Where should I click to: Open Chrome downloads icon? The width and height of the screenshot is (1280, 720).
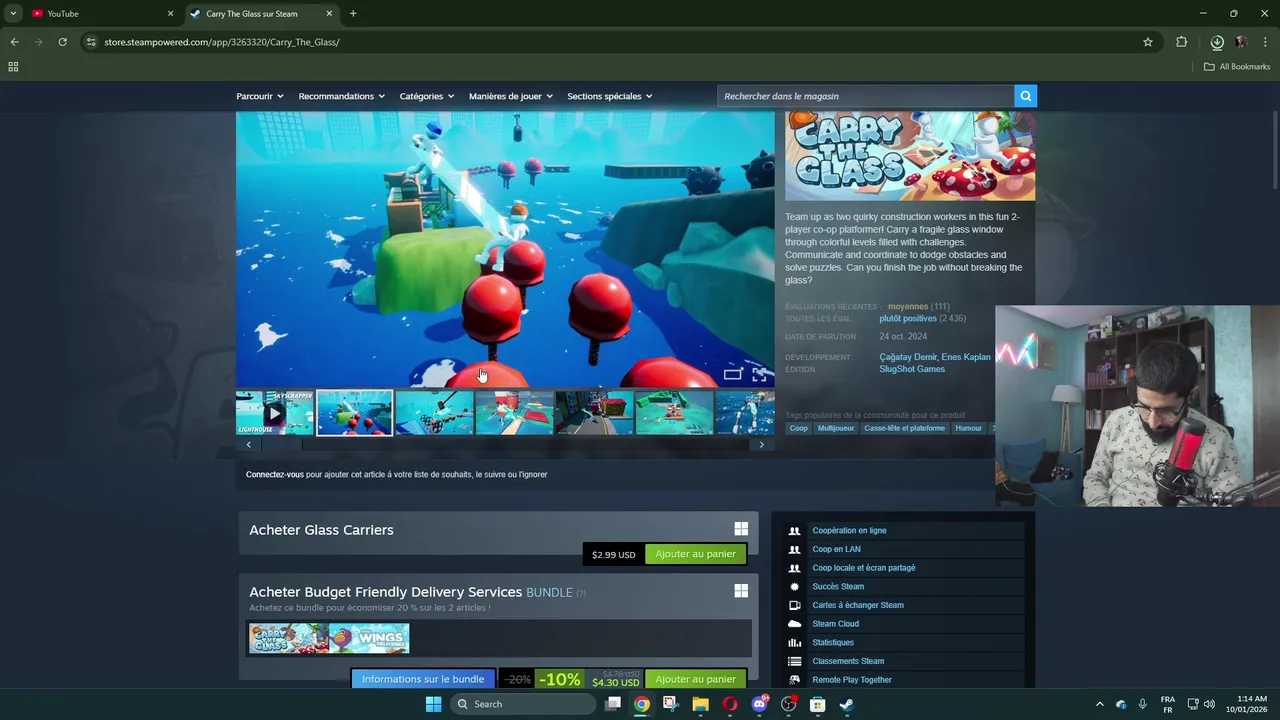coord(1217,42)
